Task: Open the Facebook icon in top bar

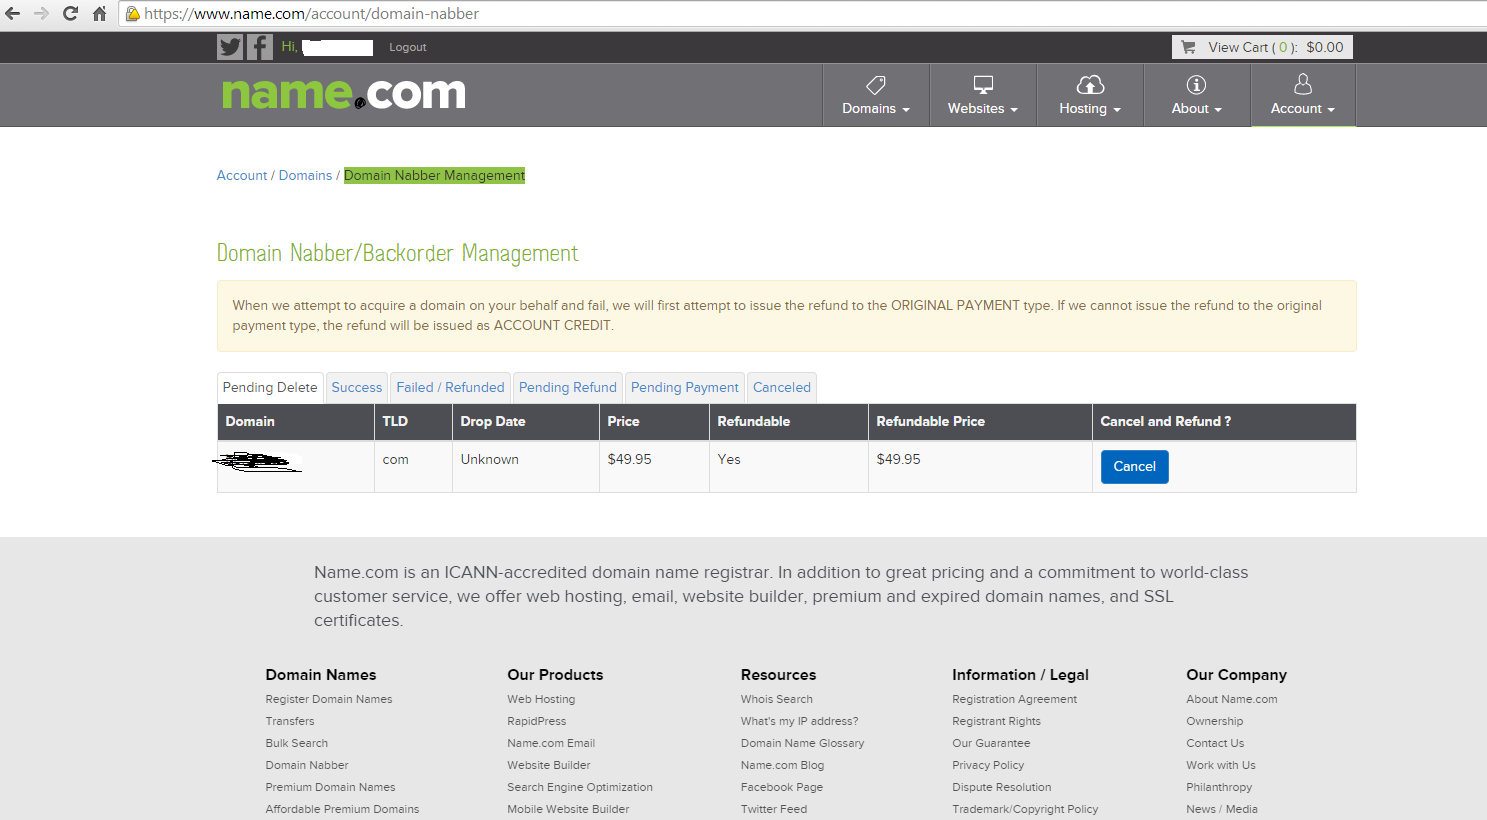Action: [260, 47]
